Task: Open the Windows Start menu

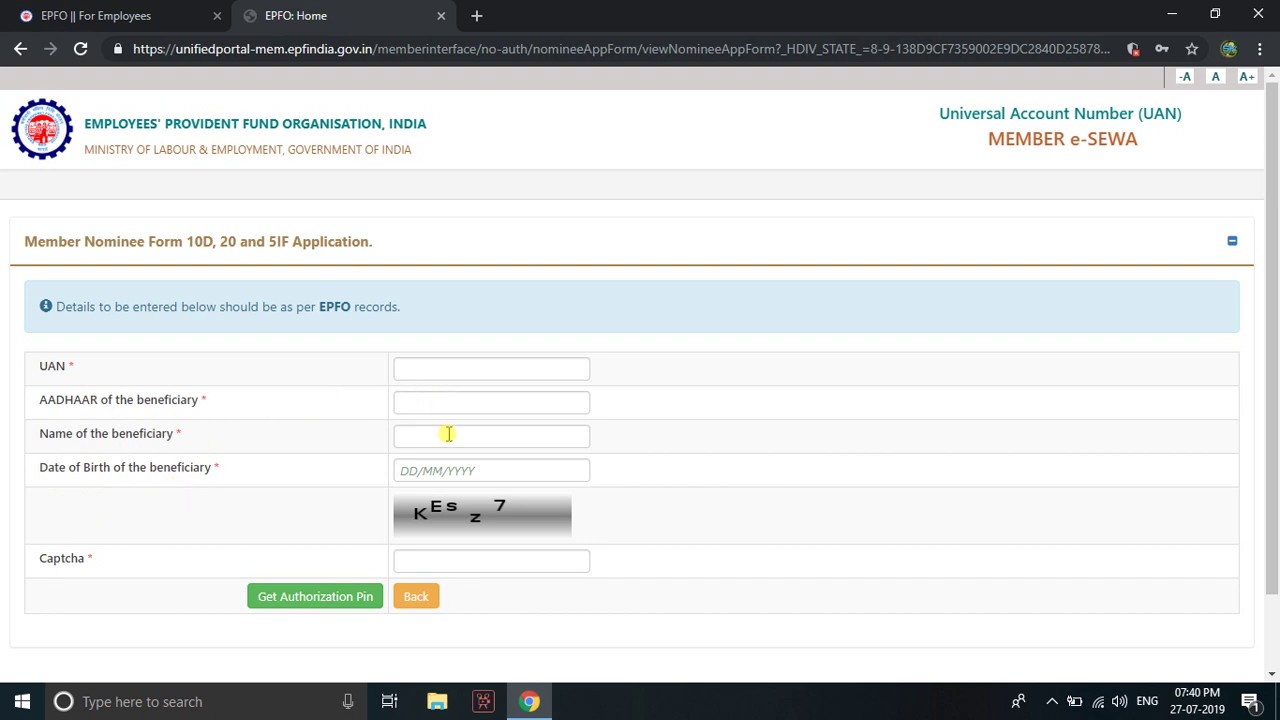Action: pos(22,701)
